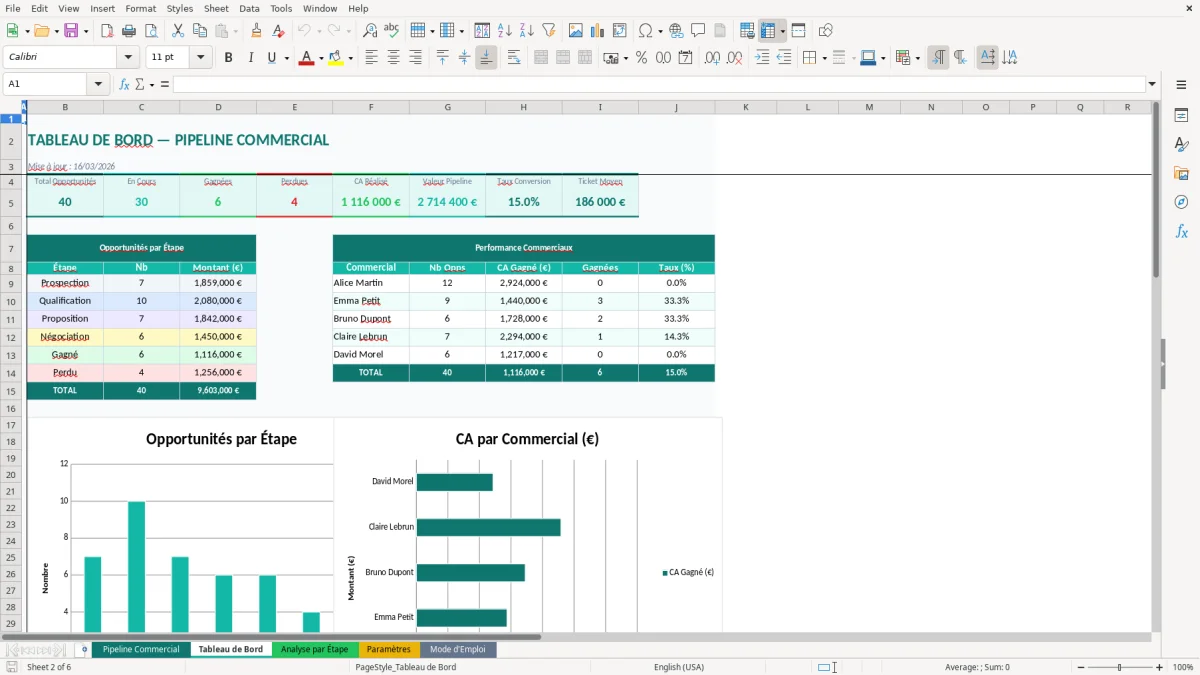The image size is (1200, 675).
Task: Run the Spelling check icon
Action: point(392,31)
